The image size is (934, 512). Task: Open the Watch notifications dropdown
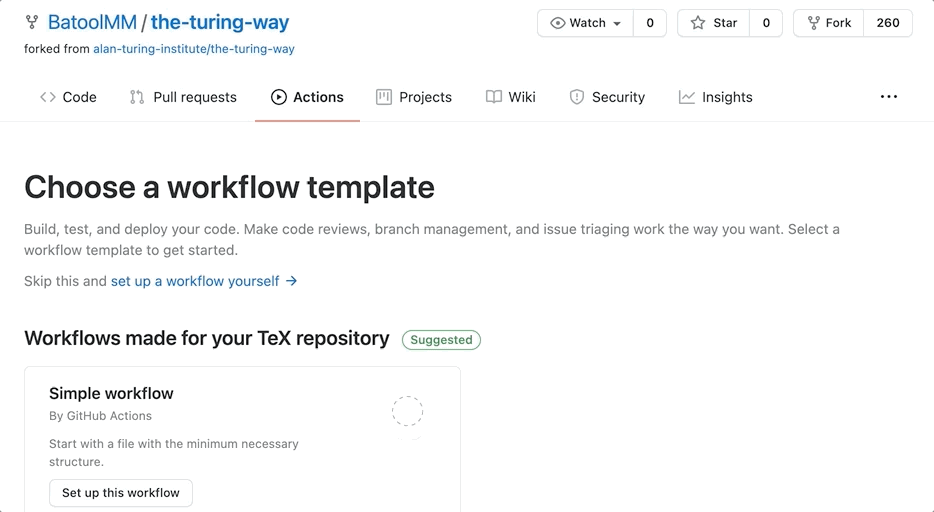[x=586, y=23]
